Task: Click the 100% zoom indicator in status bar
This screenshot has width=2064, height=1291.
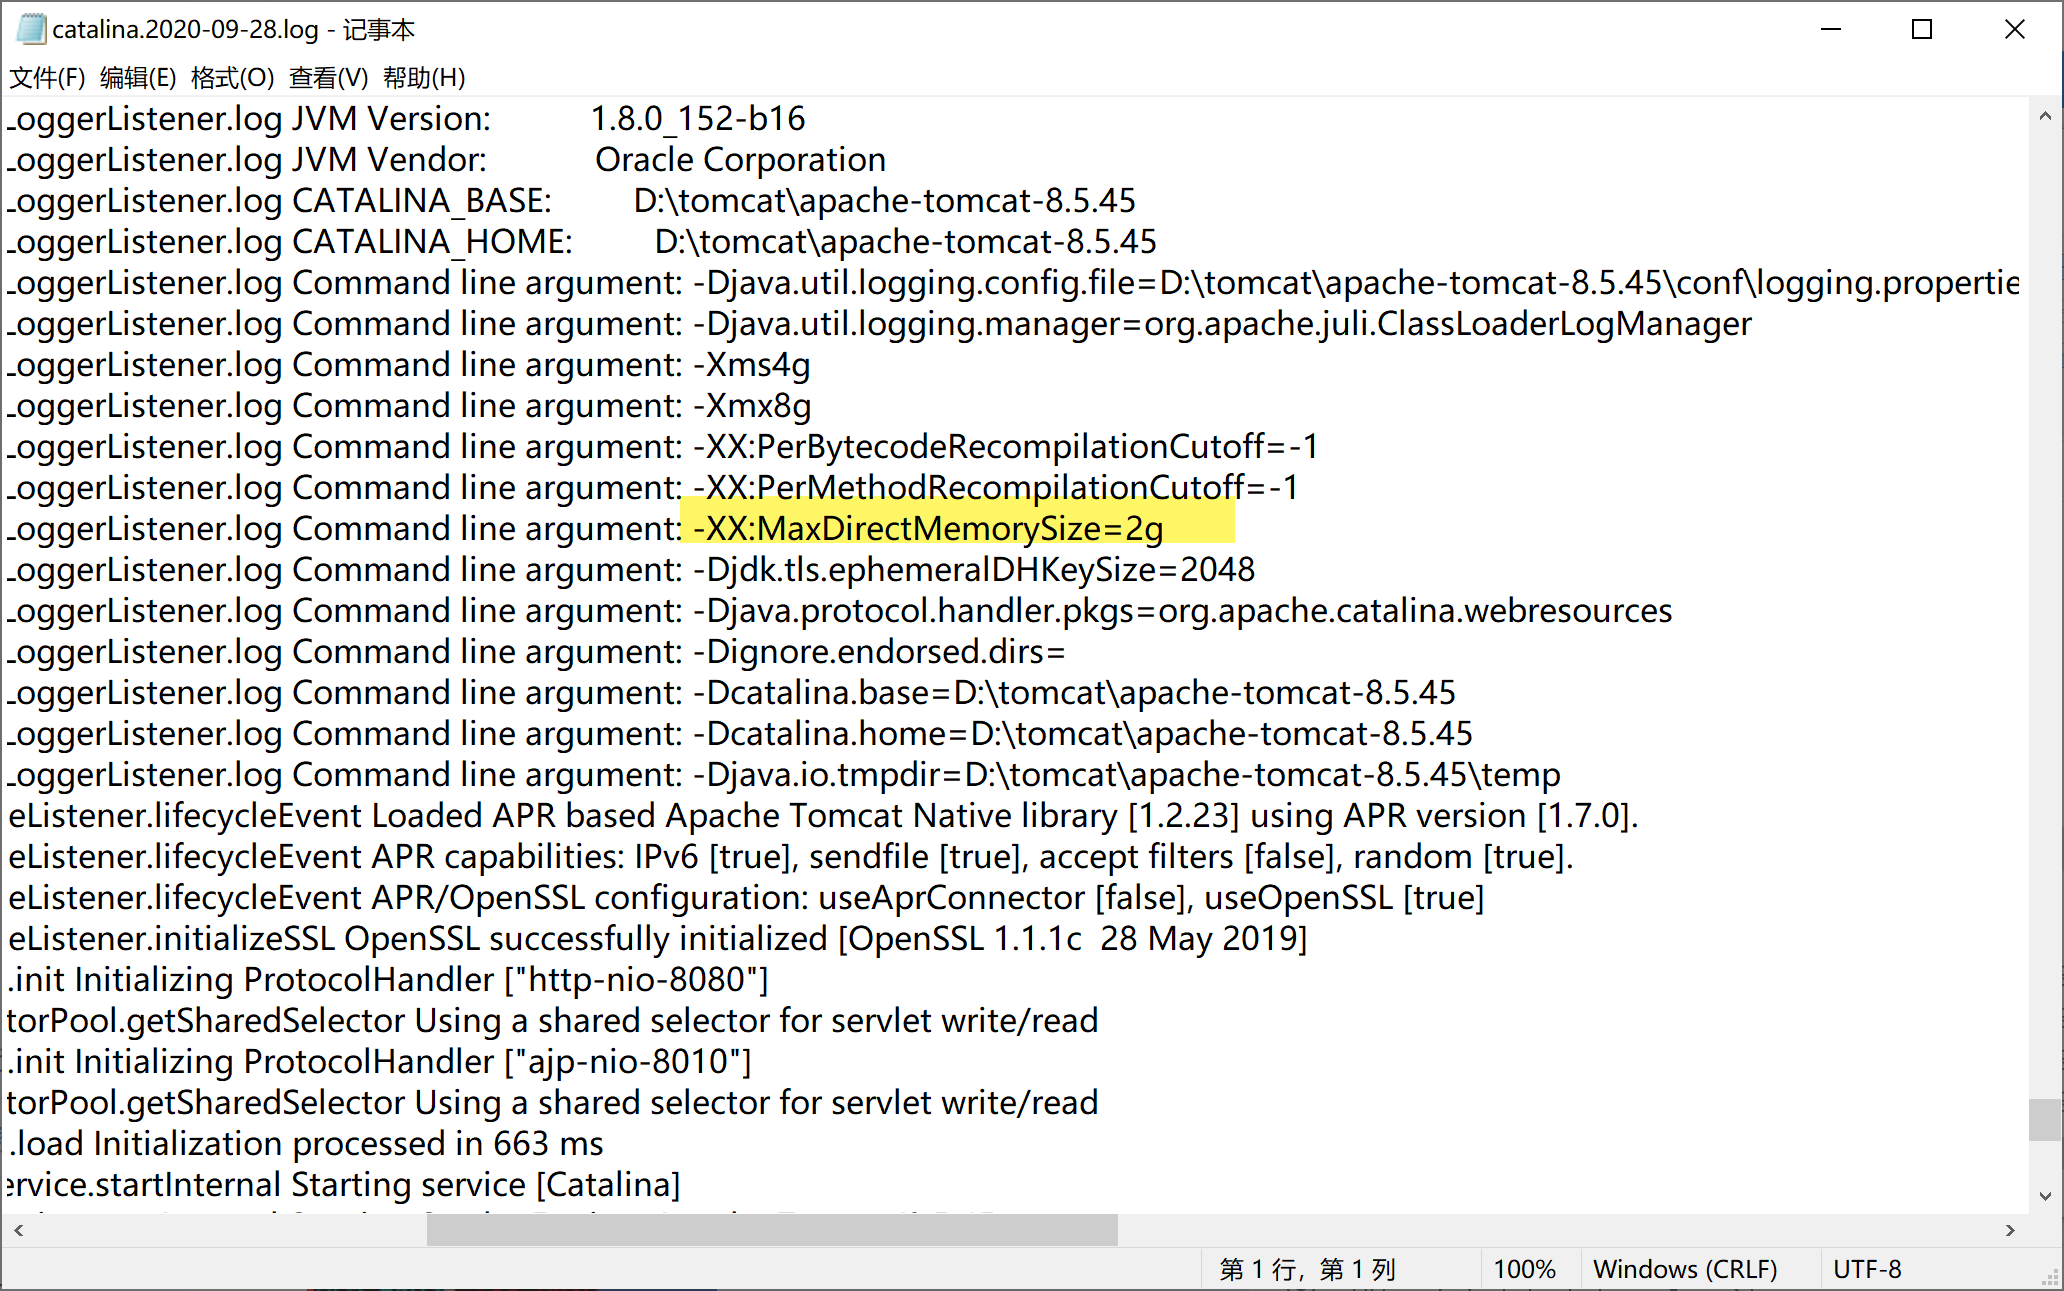Action: pos(1524,1269)
